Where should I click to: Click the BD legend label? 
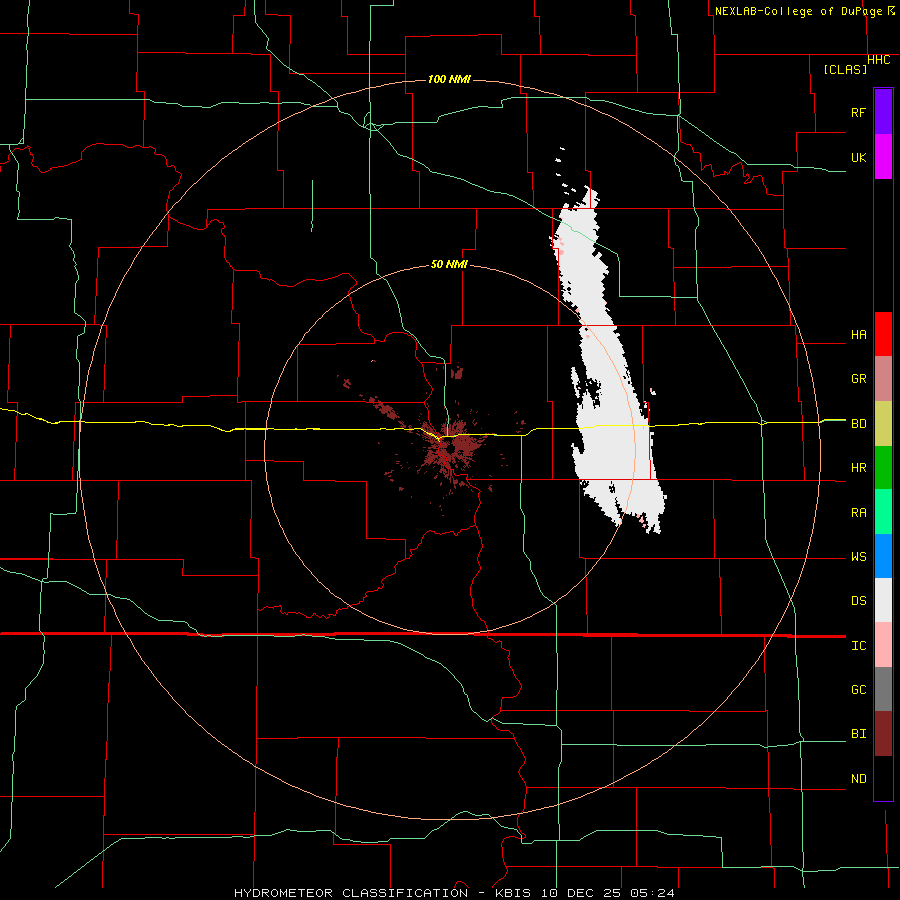point(858,424)
